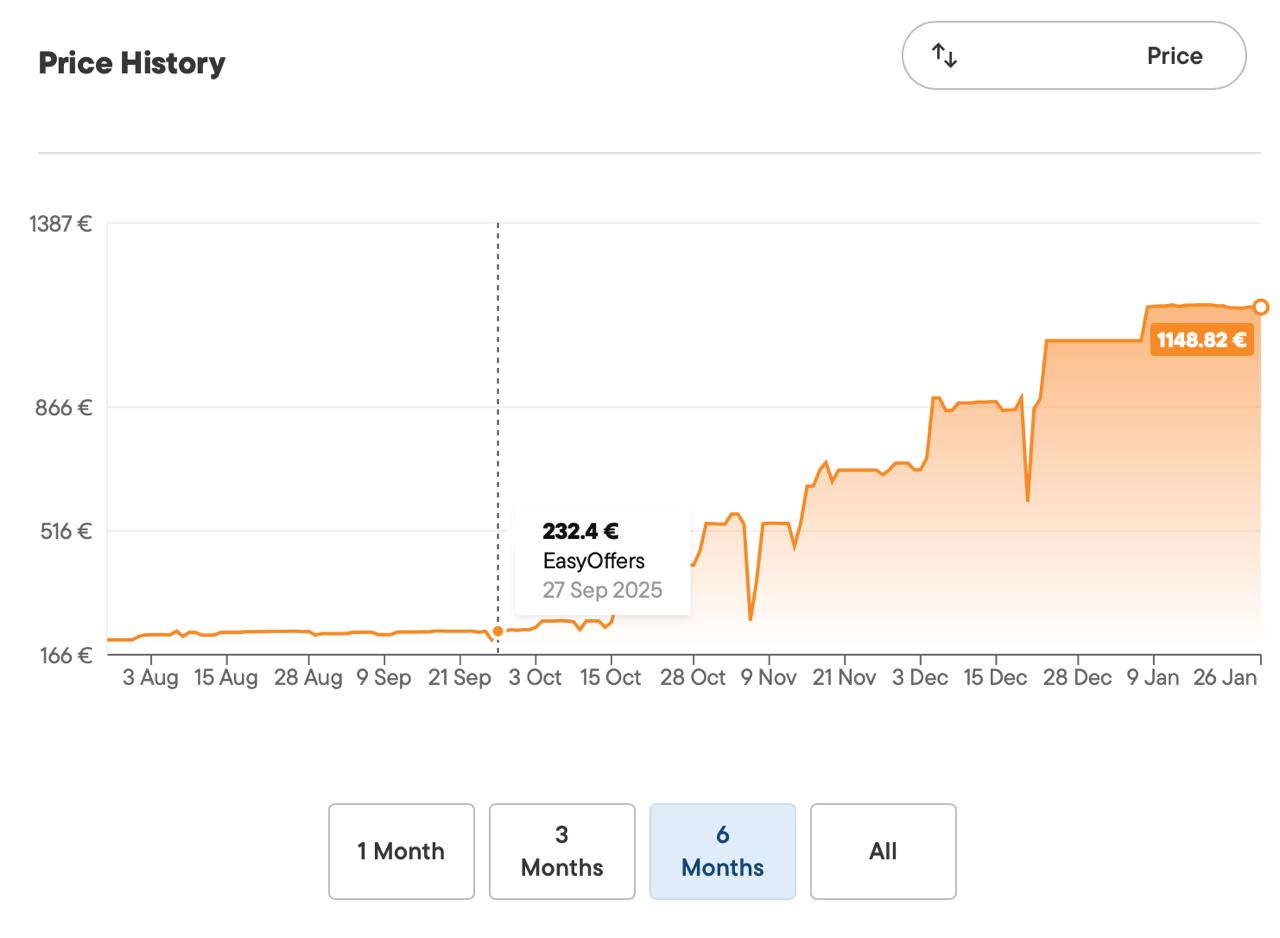Click the 27 Sep 2025 tooltip date
The height and width of the screenshot is (938, 1280).
pos(602,590)
